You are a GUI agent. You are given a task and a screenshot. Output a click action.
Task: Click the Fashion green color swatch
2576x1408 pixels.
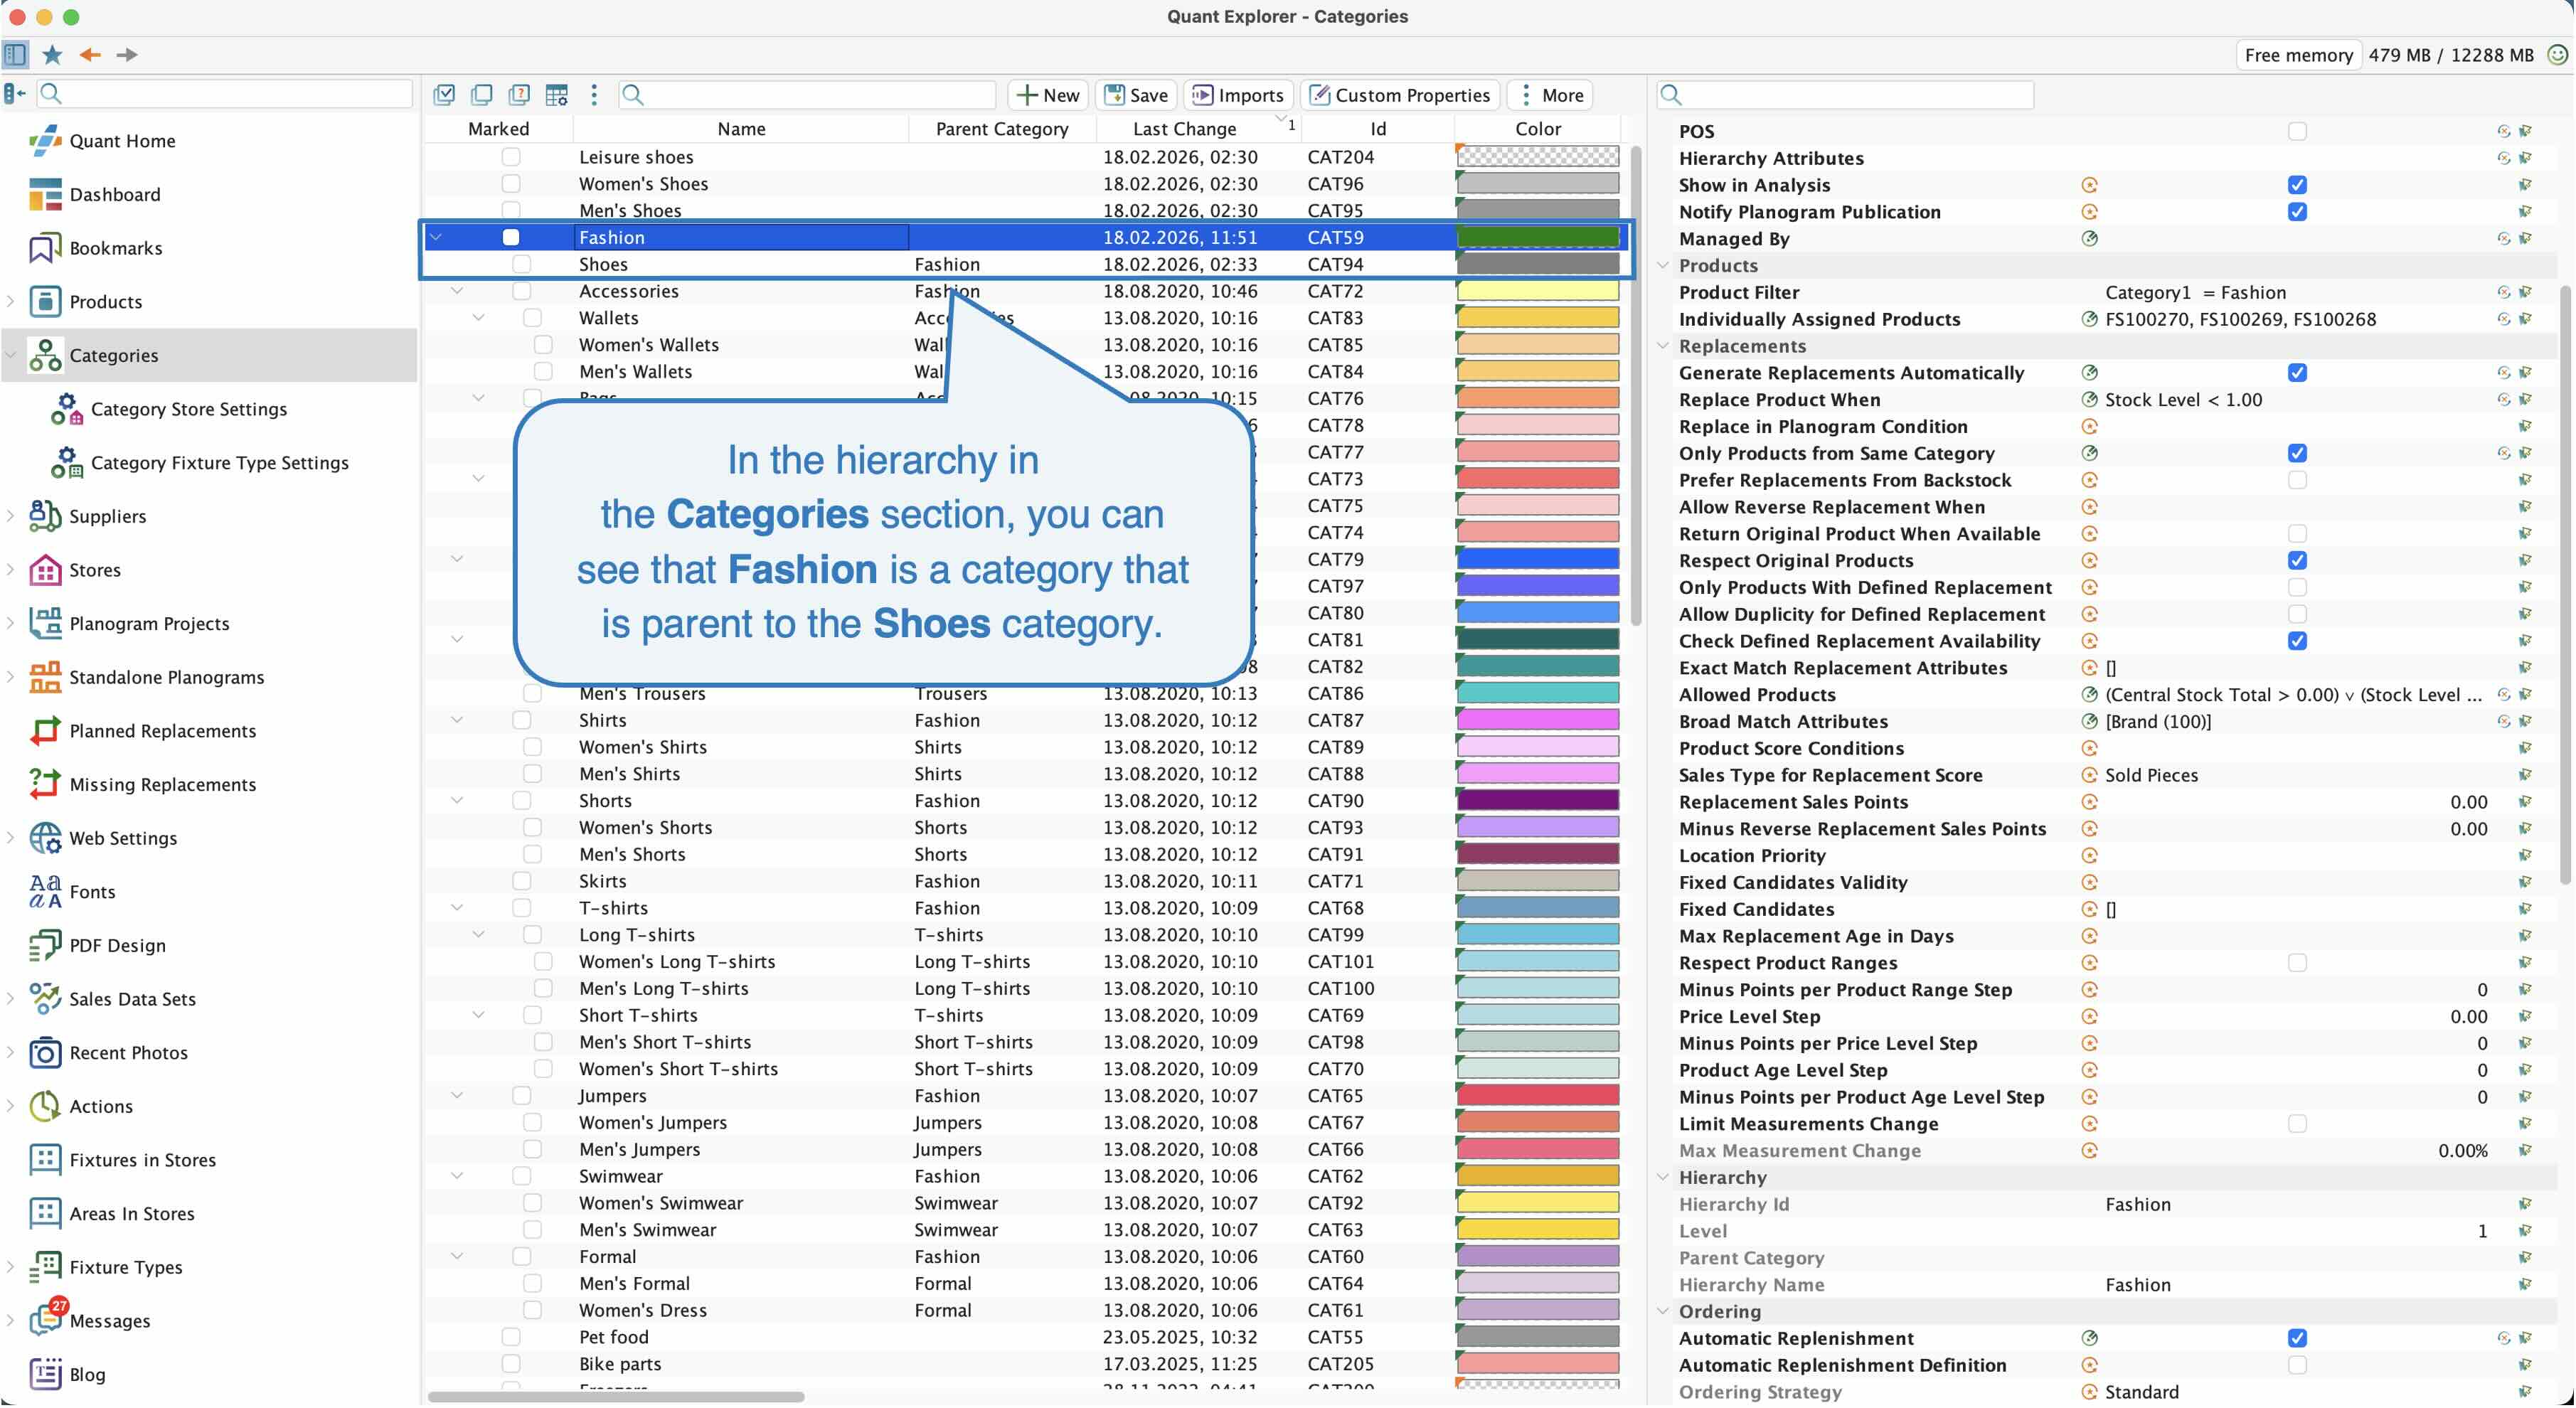pos(1537,238)
